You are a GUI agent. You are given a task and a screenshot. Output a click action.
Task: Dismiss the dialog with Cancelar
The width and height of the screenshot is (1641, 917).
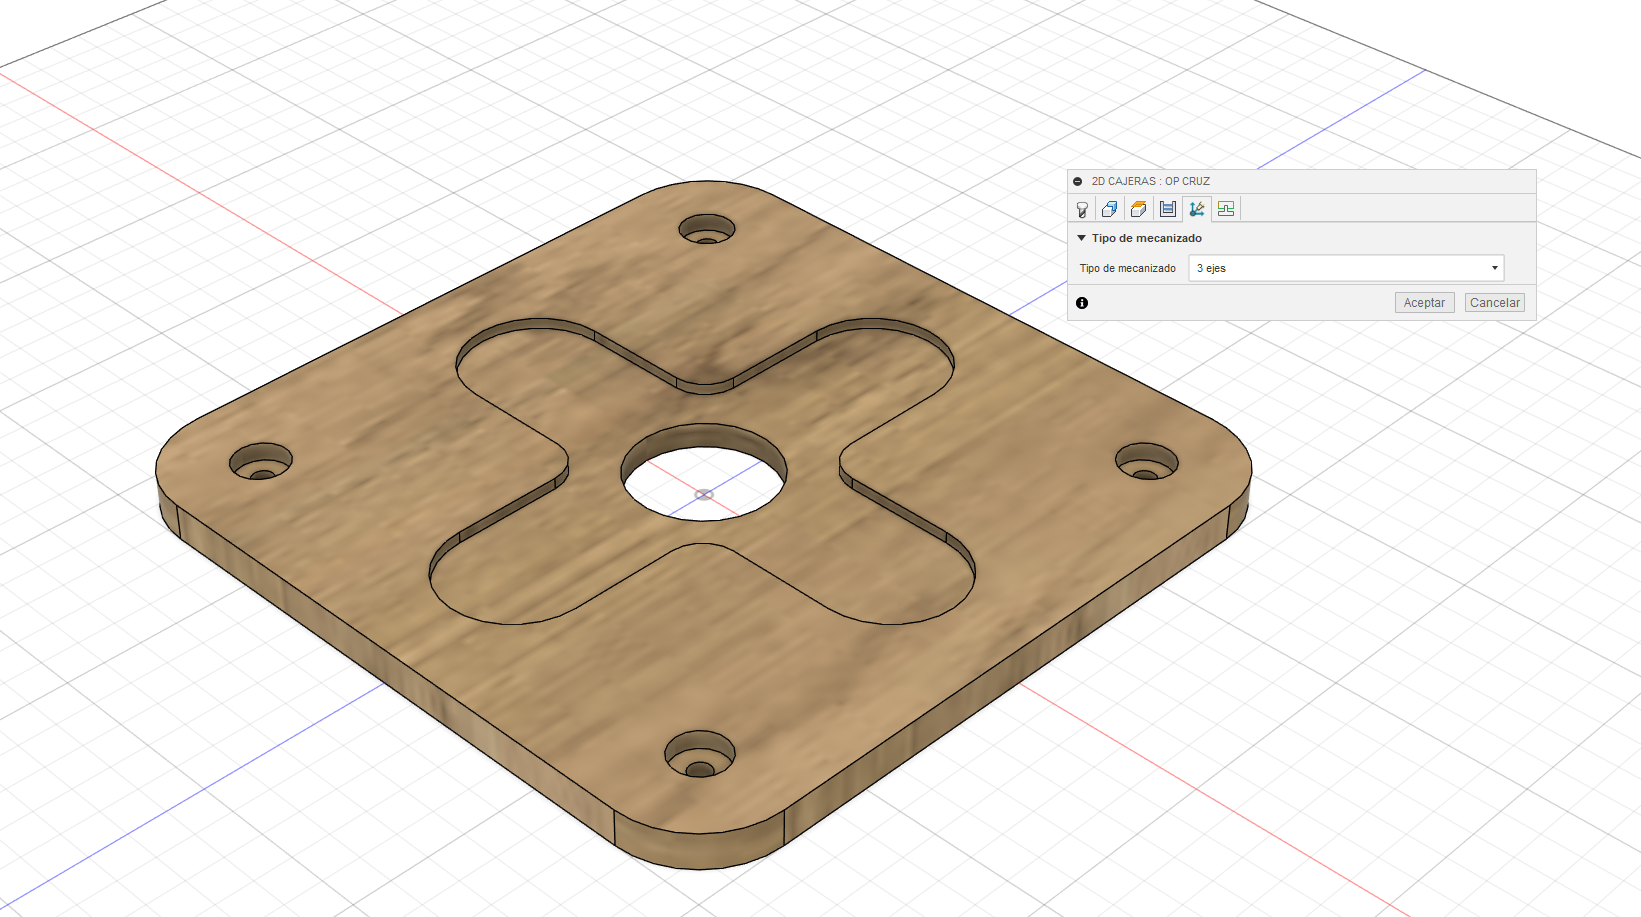[1495, 303]
